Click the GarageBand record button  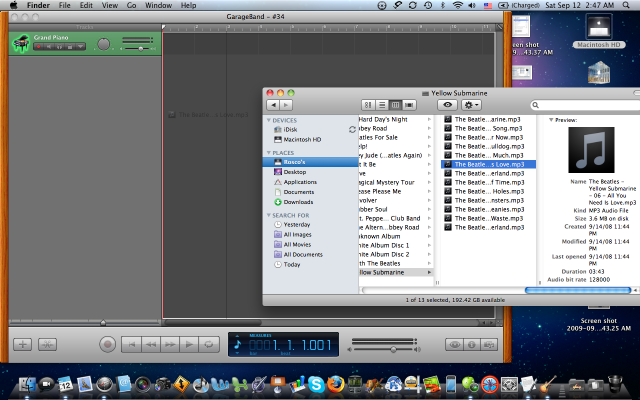(x=107, y=344)
